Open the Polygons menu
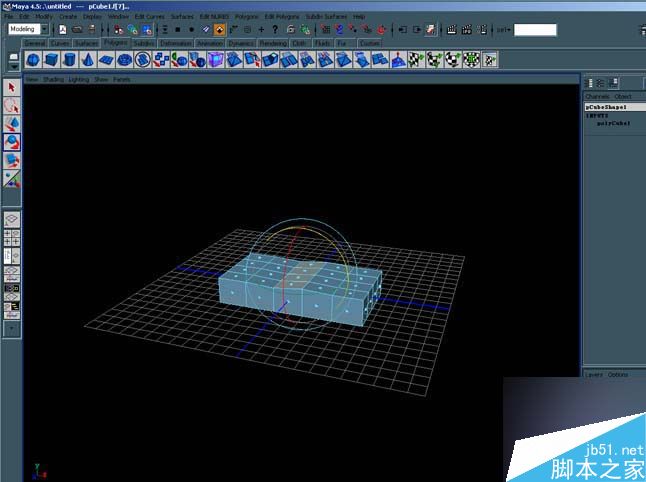Screen dimensions: 646x482 point(247,16)
